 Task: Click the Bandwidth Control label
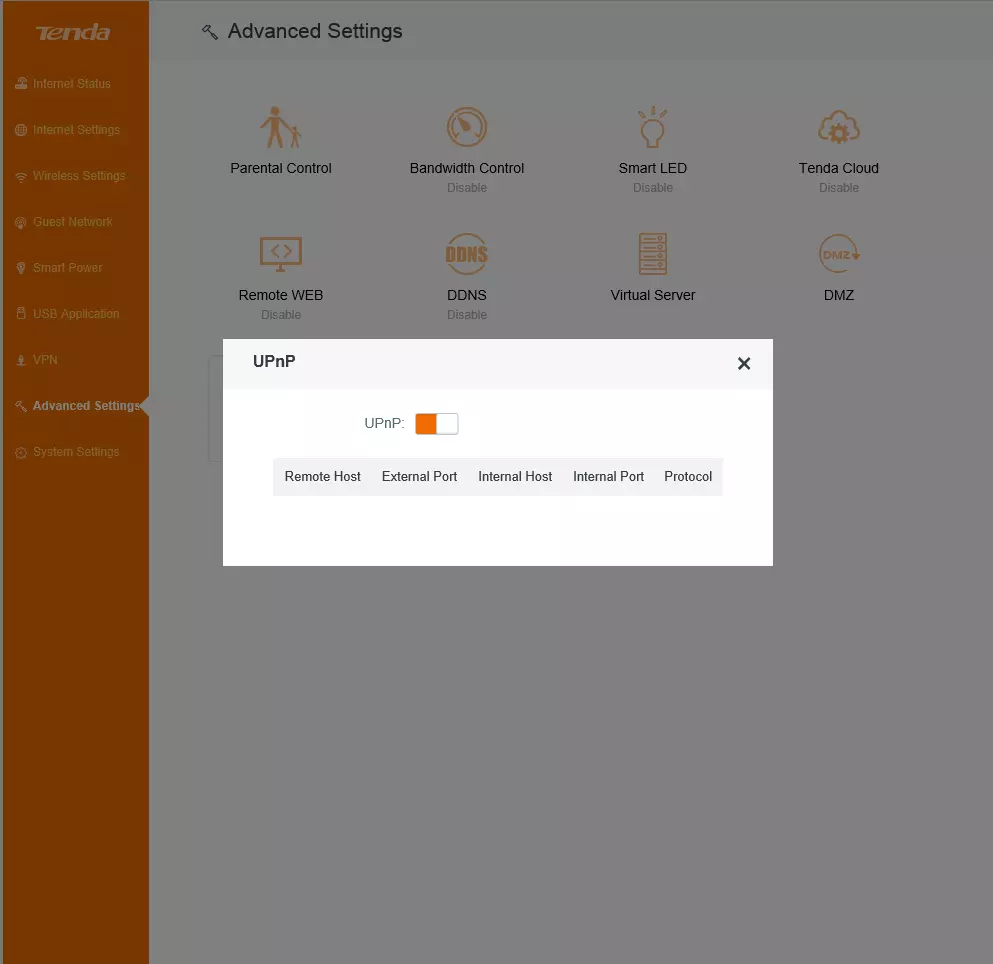467,168
